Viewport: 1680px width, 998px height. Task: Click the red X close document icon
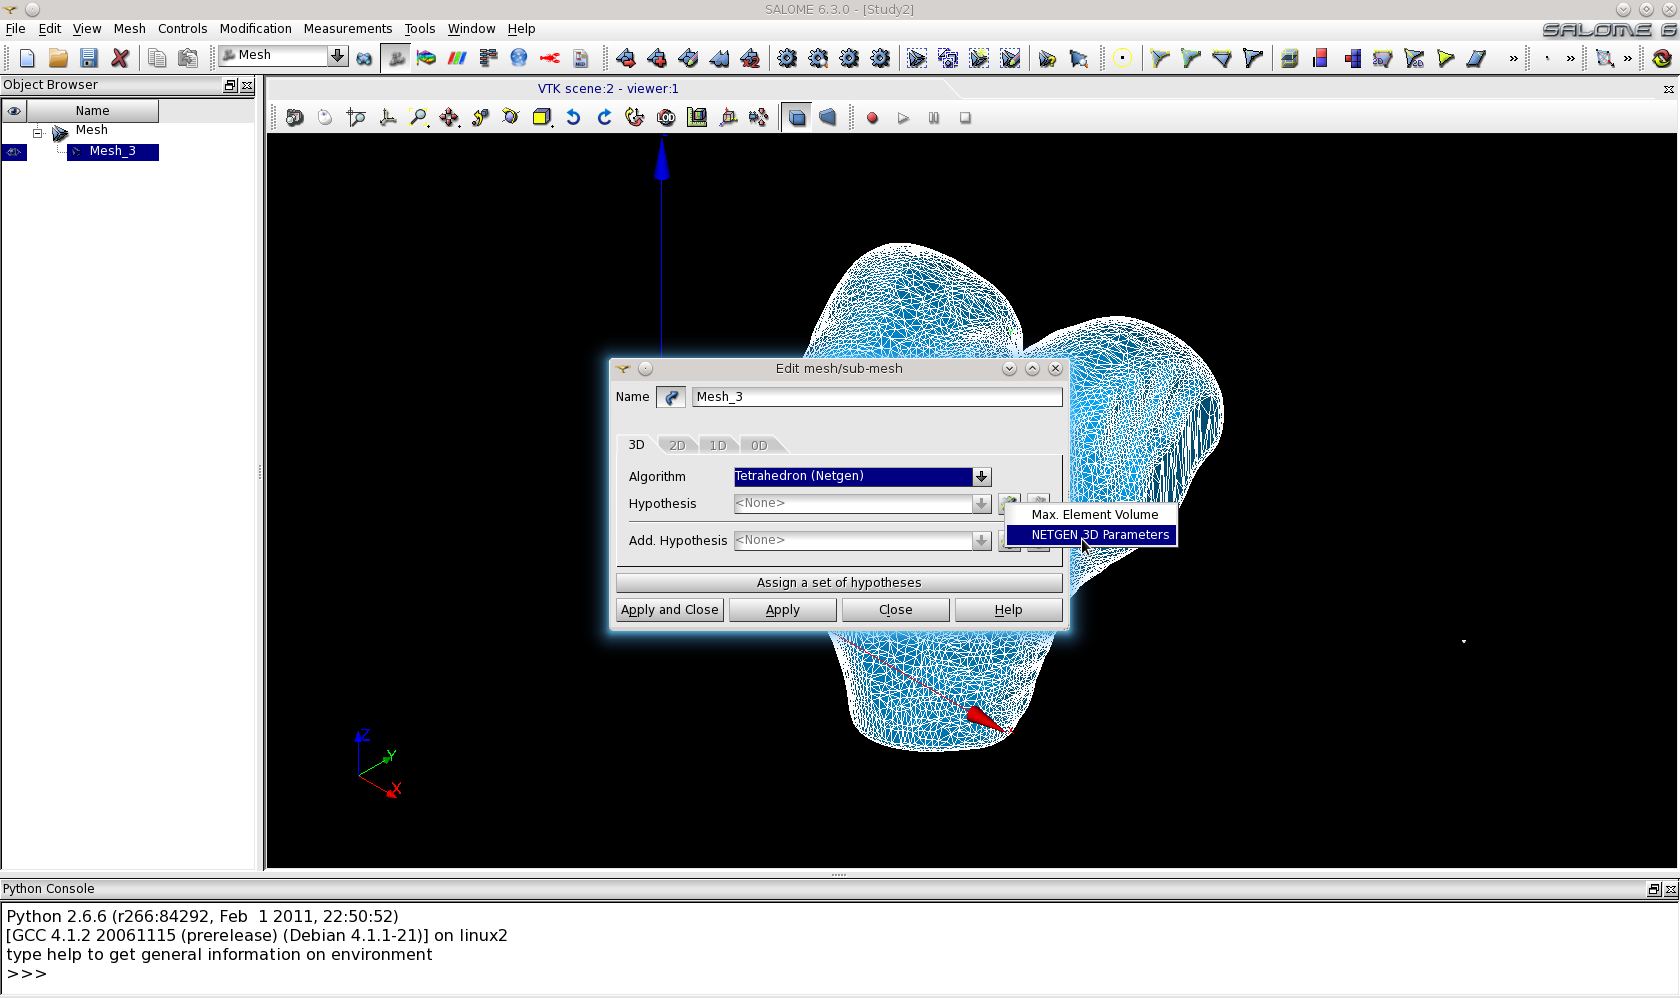coord(120,58)
